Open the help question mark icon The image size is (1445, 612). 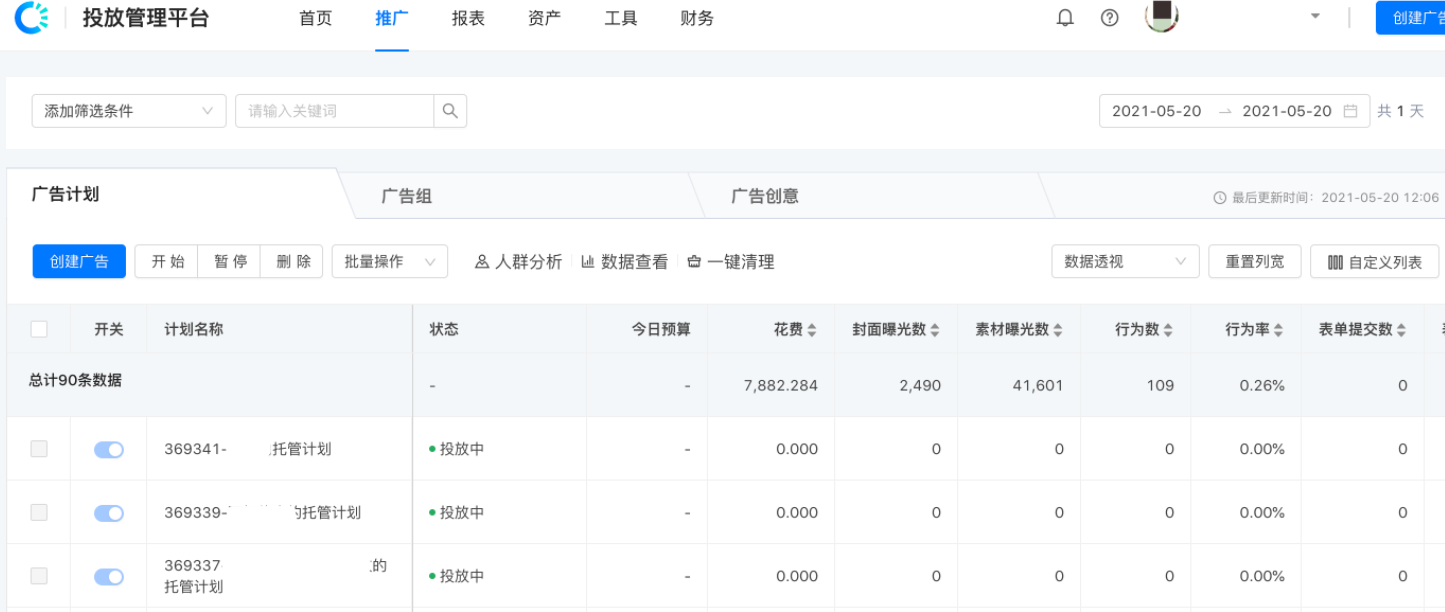pos(1108,17)
